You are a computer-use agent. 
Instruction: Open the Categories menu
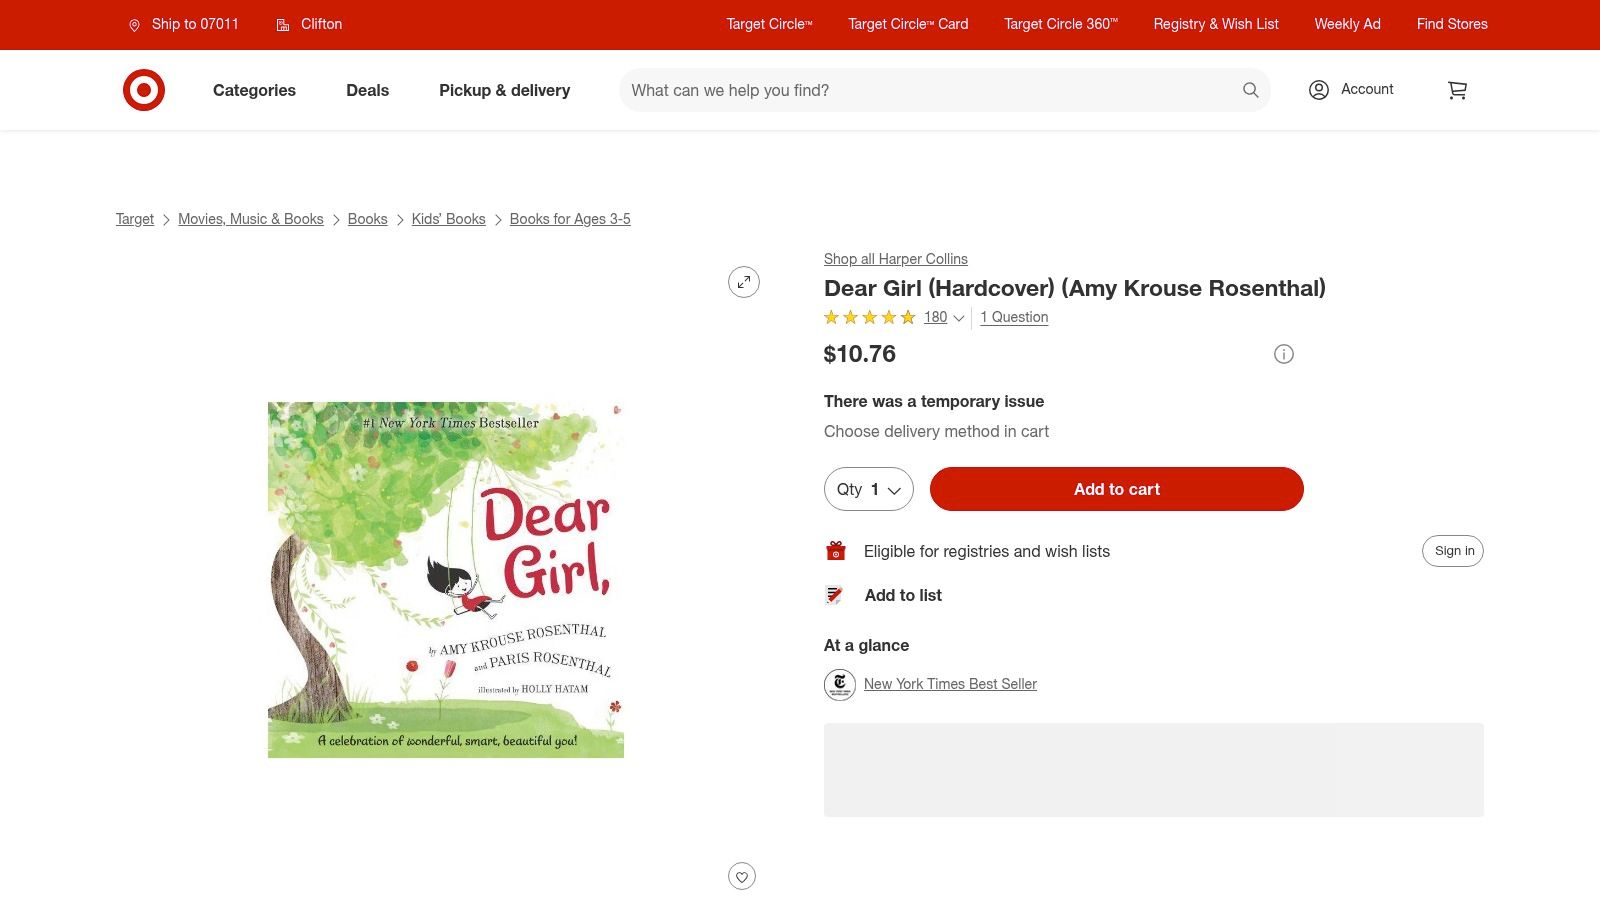(254, 90)
